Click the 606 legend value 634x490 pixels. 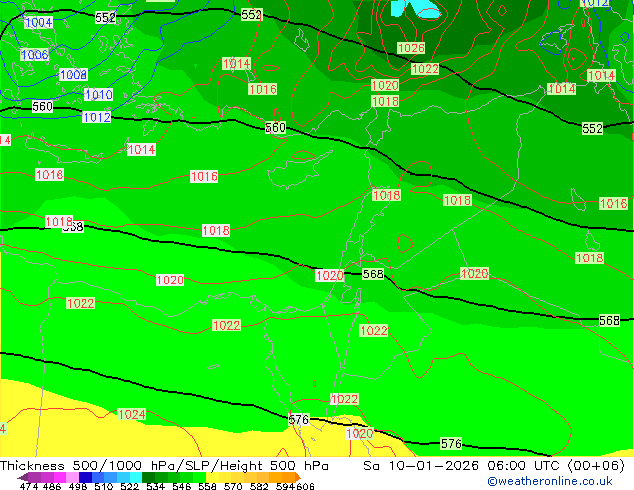(304, 486)
